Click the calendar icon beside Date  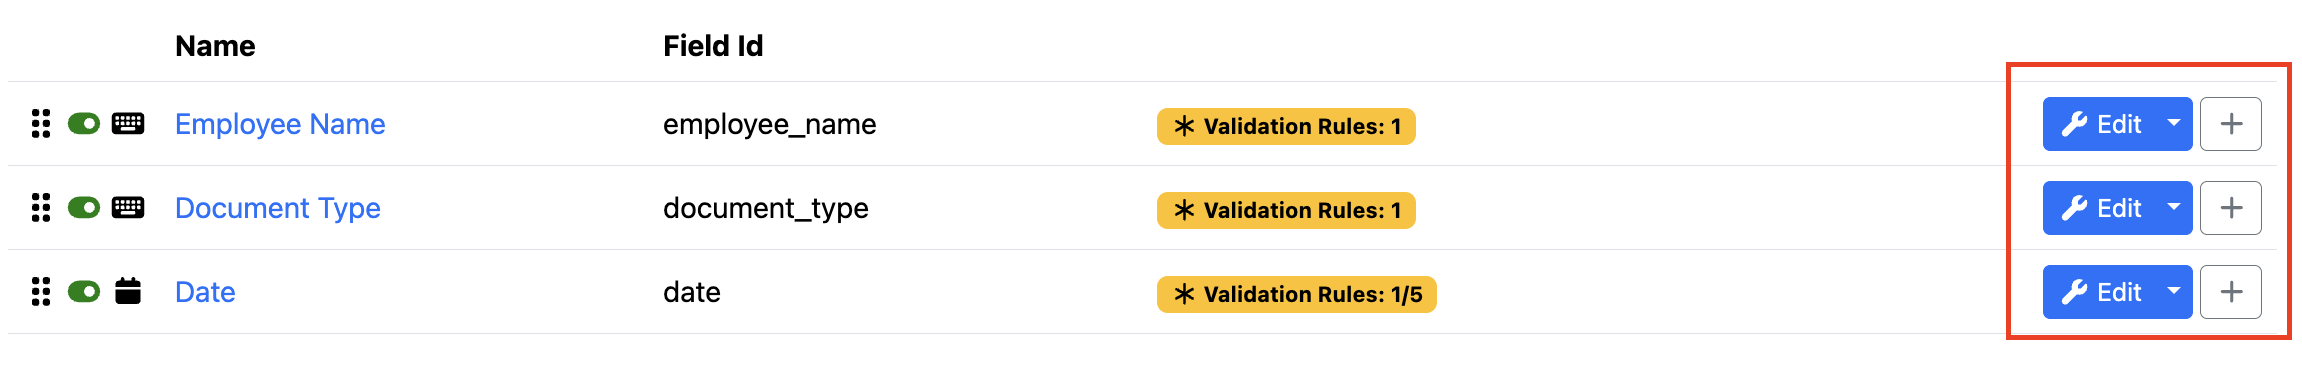click(128, 292)
